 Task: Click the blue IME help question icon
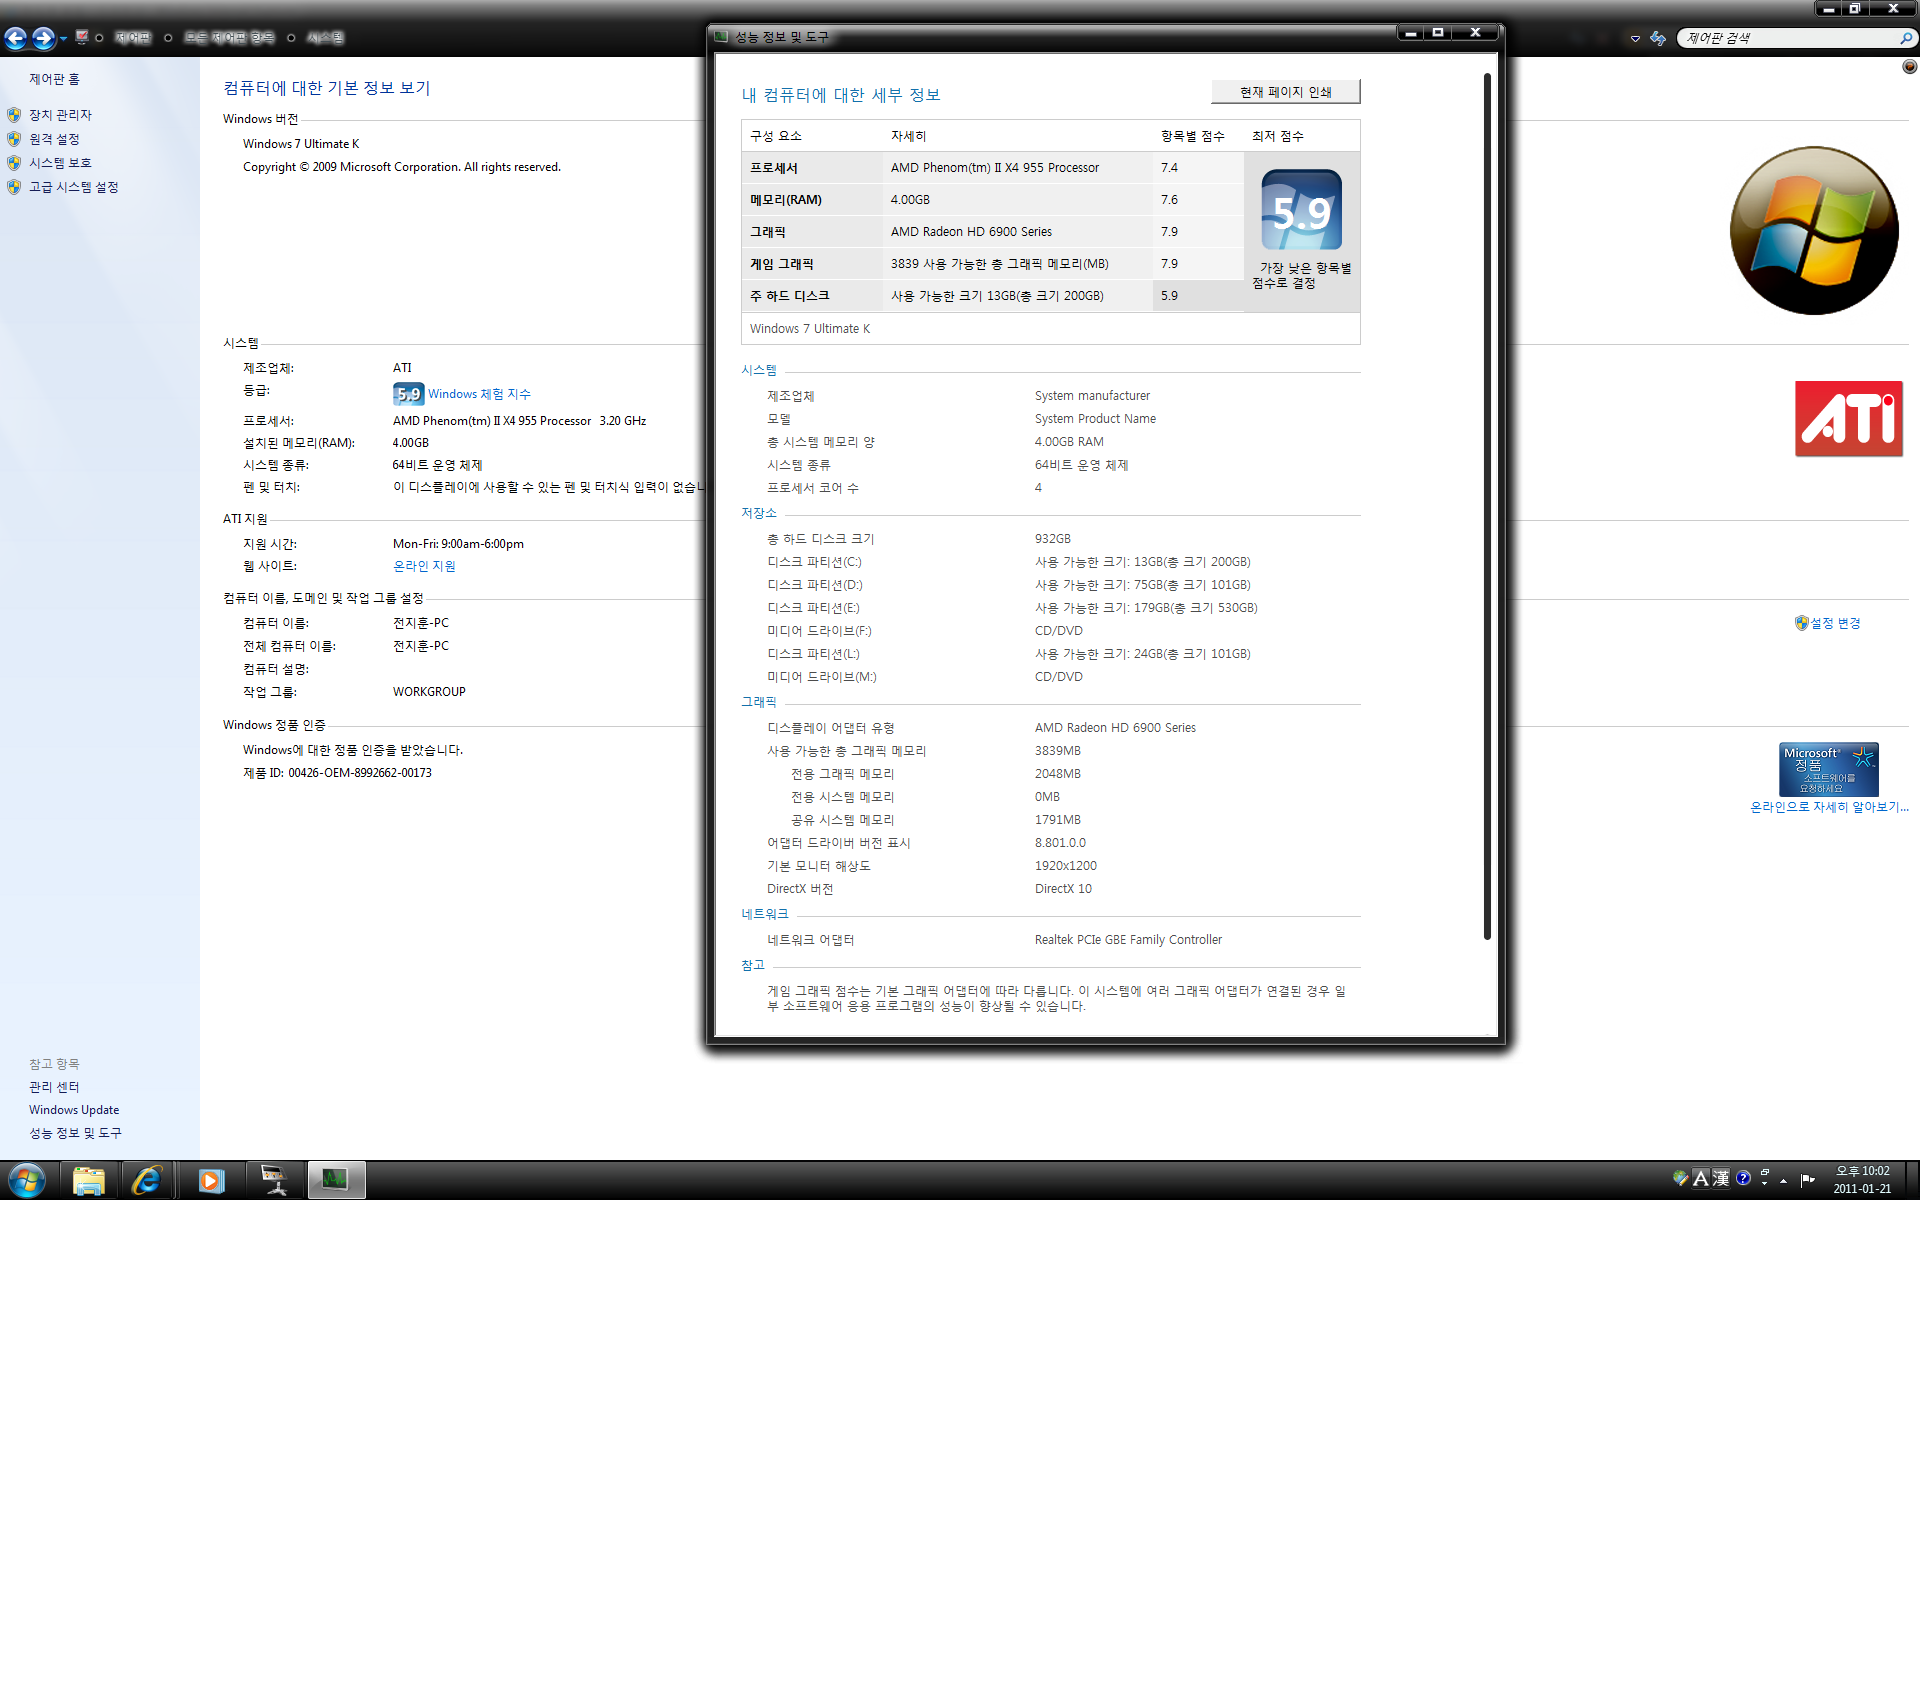[x=1743, y=1178]
